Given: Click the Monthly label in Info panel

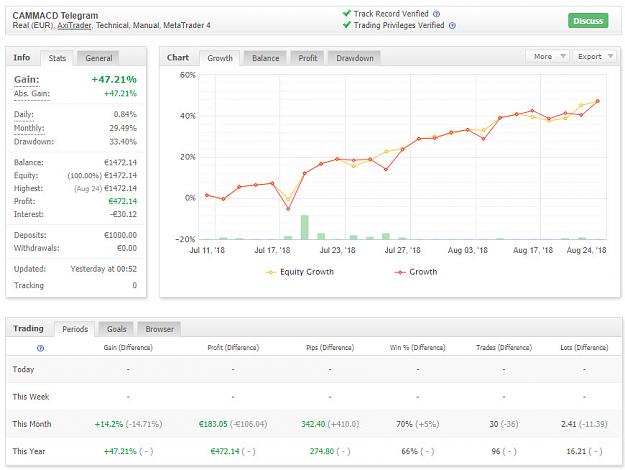Looking at the screenshot, I should click(29, 128).
